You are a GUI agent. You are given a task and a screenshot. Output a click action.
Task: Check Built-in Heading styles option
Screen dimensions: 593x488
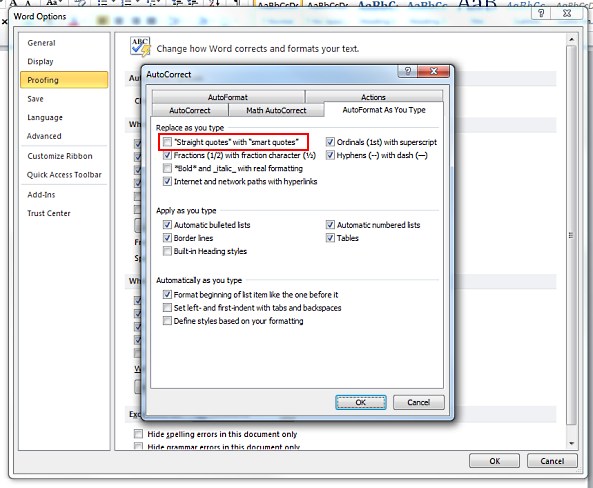tap(167, 251)
